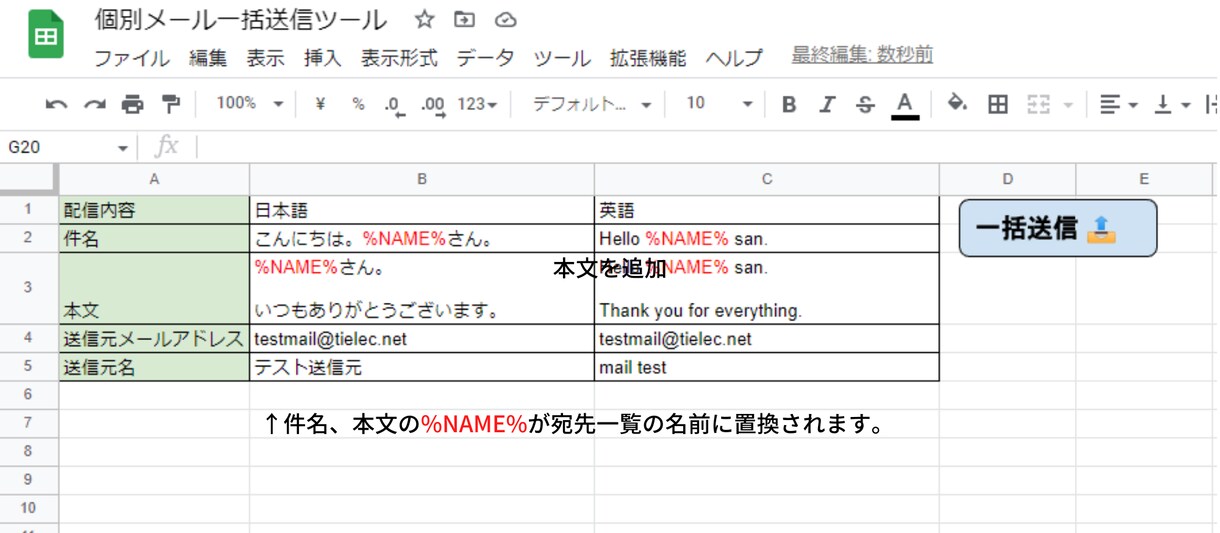Open the 編集 menu
This screenshot has width=1220, height=533.
pyautogui.click(x=208, y=58)
